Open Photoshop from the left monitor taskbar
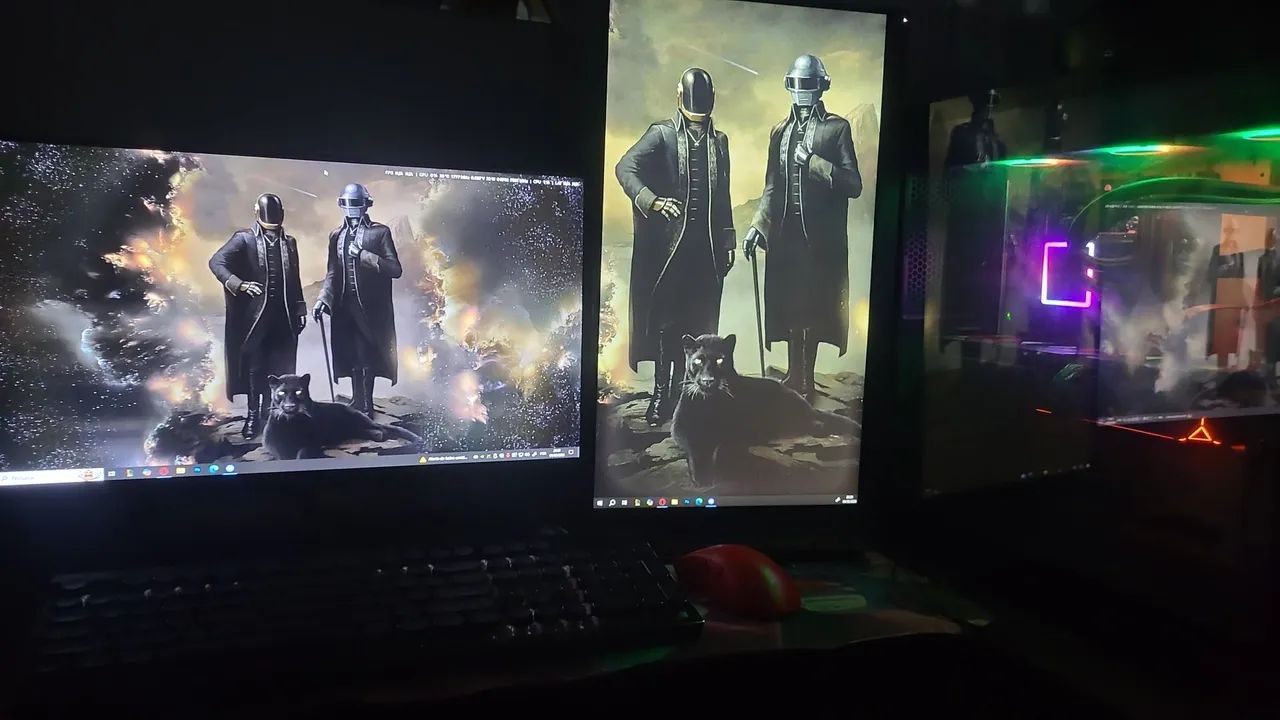1280x720 pixels. click(x=198, y=470)
